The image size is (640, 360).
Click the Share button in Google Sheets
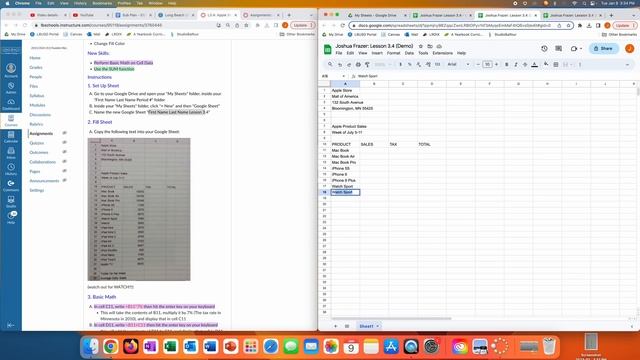(603, 49)
